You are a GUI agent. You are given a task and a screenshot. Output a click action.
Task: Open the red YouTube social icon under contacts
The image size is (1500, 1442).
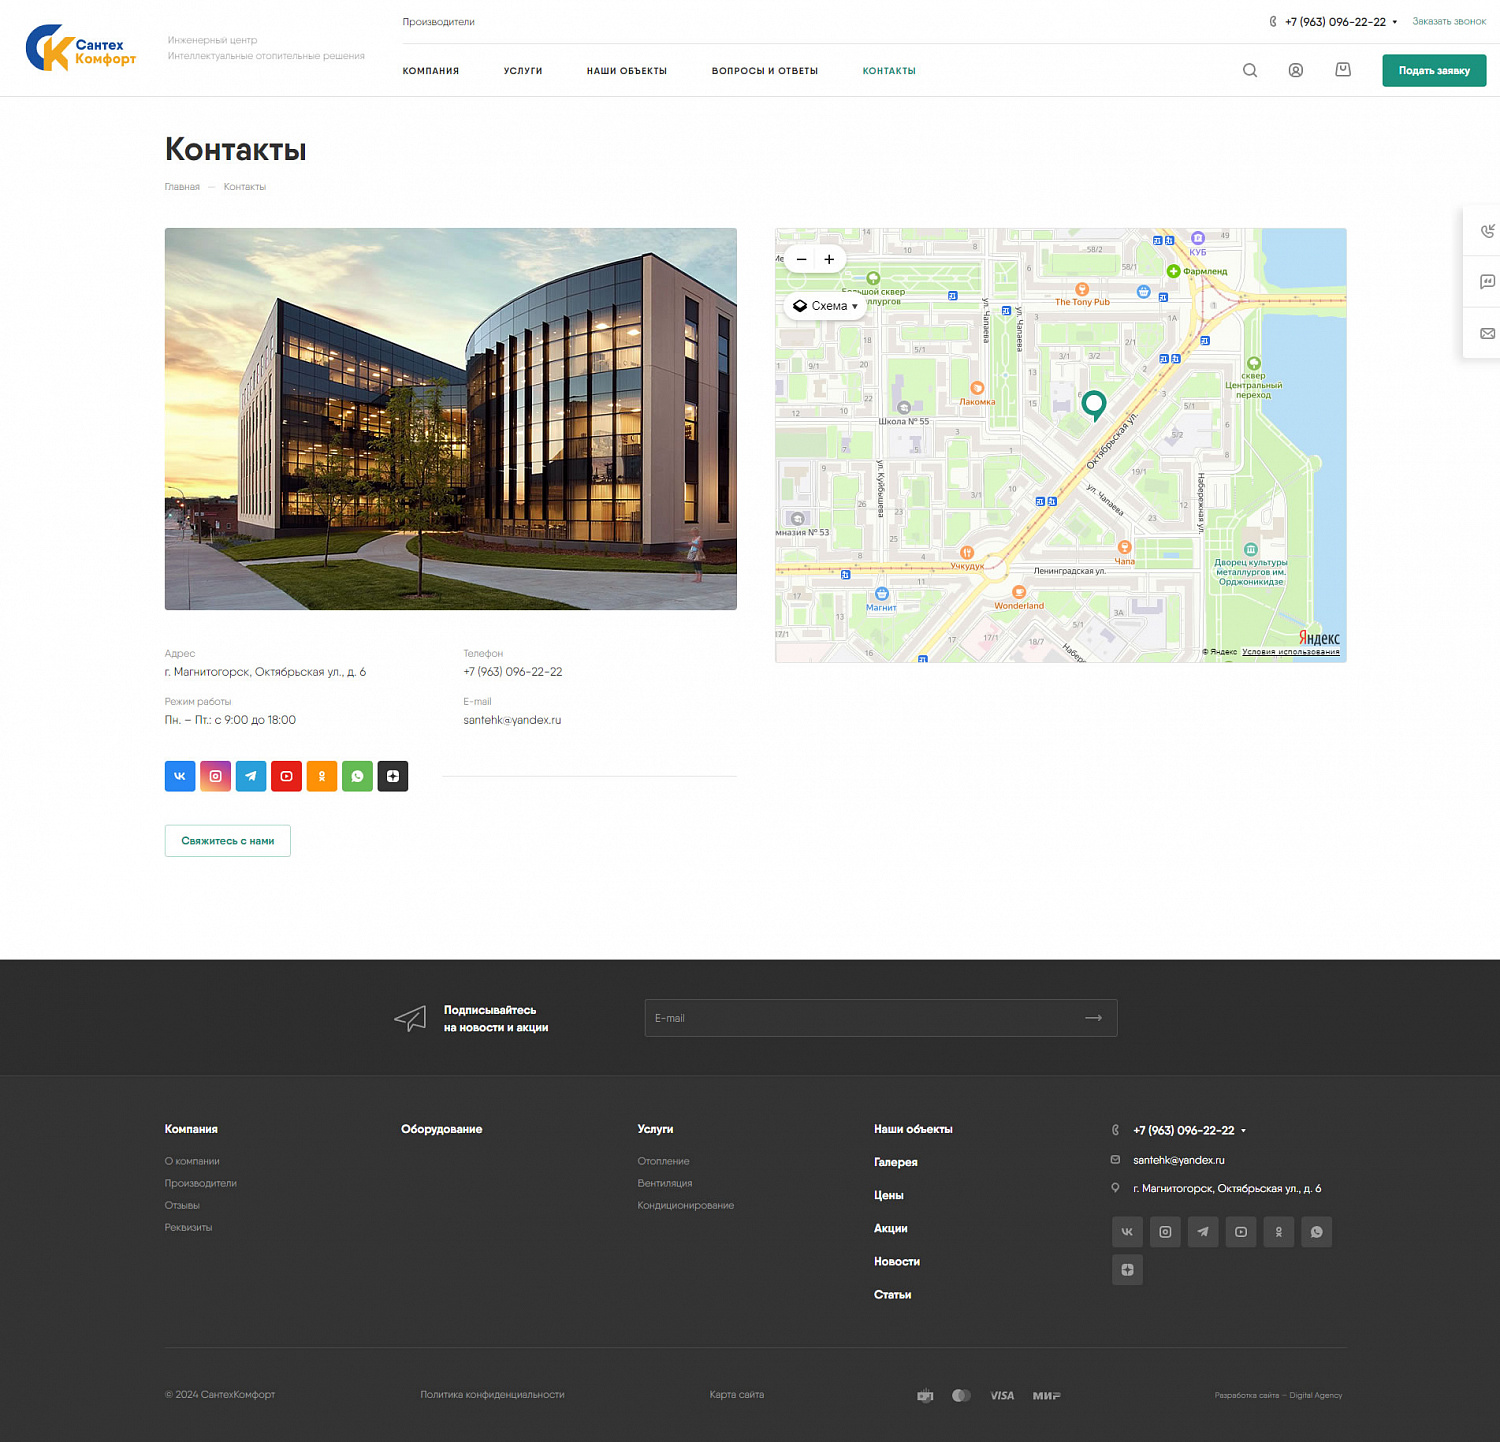coord(286,776)
